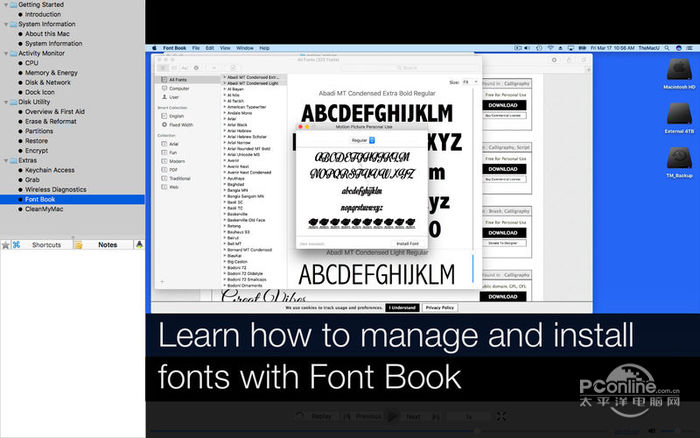Open the Font Book menu in video

(175, 48)
